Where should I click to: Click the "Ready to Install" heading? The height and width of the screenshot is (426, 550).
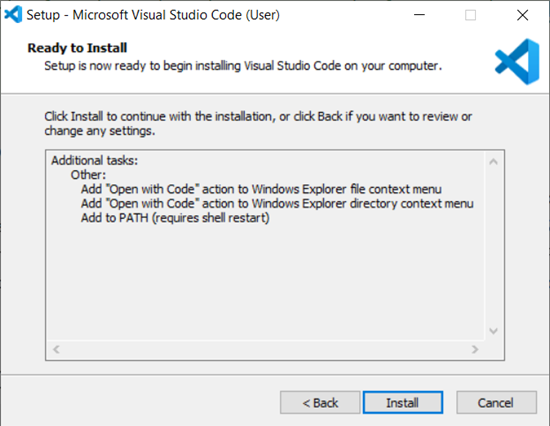pyautogui.click(x=77, y=48)
